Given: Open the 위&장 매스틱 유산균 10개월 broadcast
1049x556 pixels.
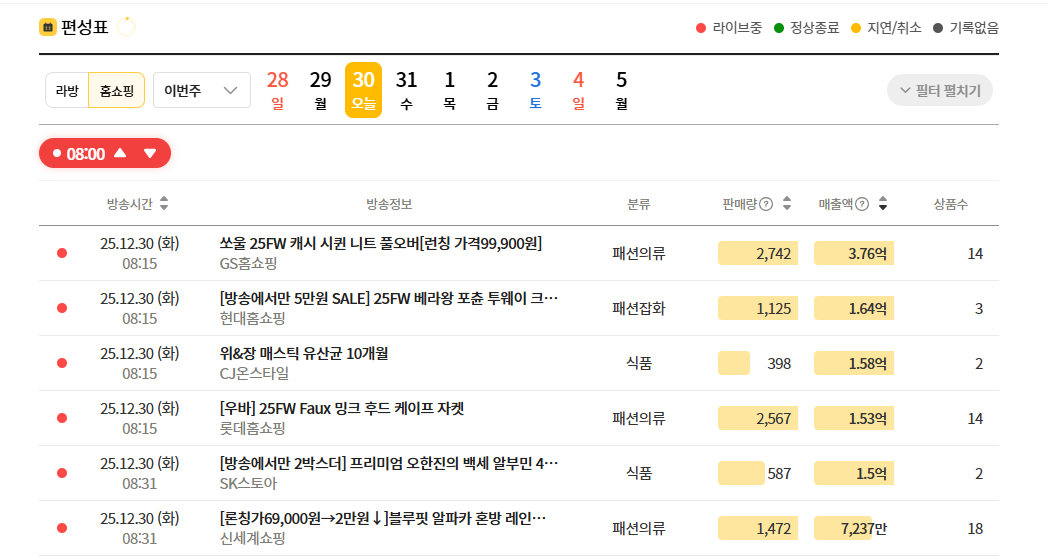Looking at the screenshot, I should click(x=303, y=353).
